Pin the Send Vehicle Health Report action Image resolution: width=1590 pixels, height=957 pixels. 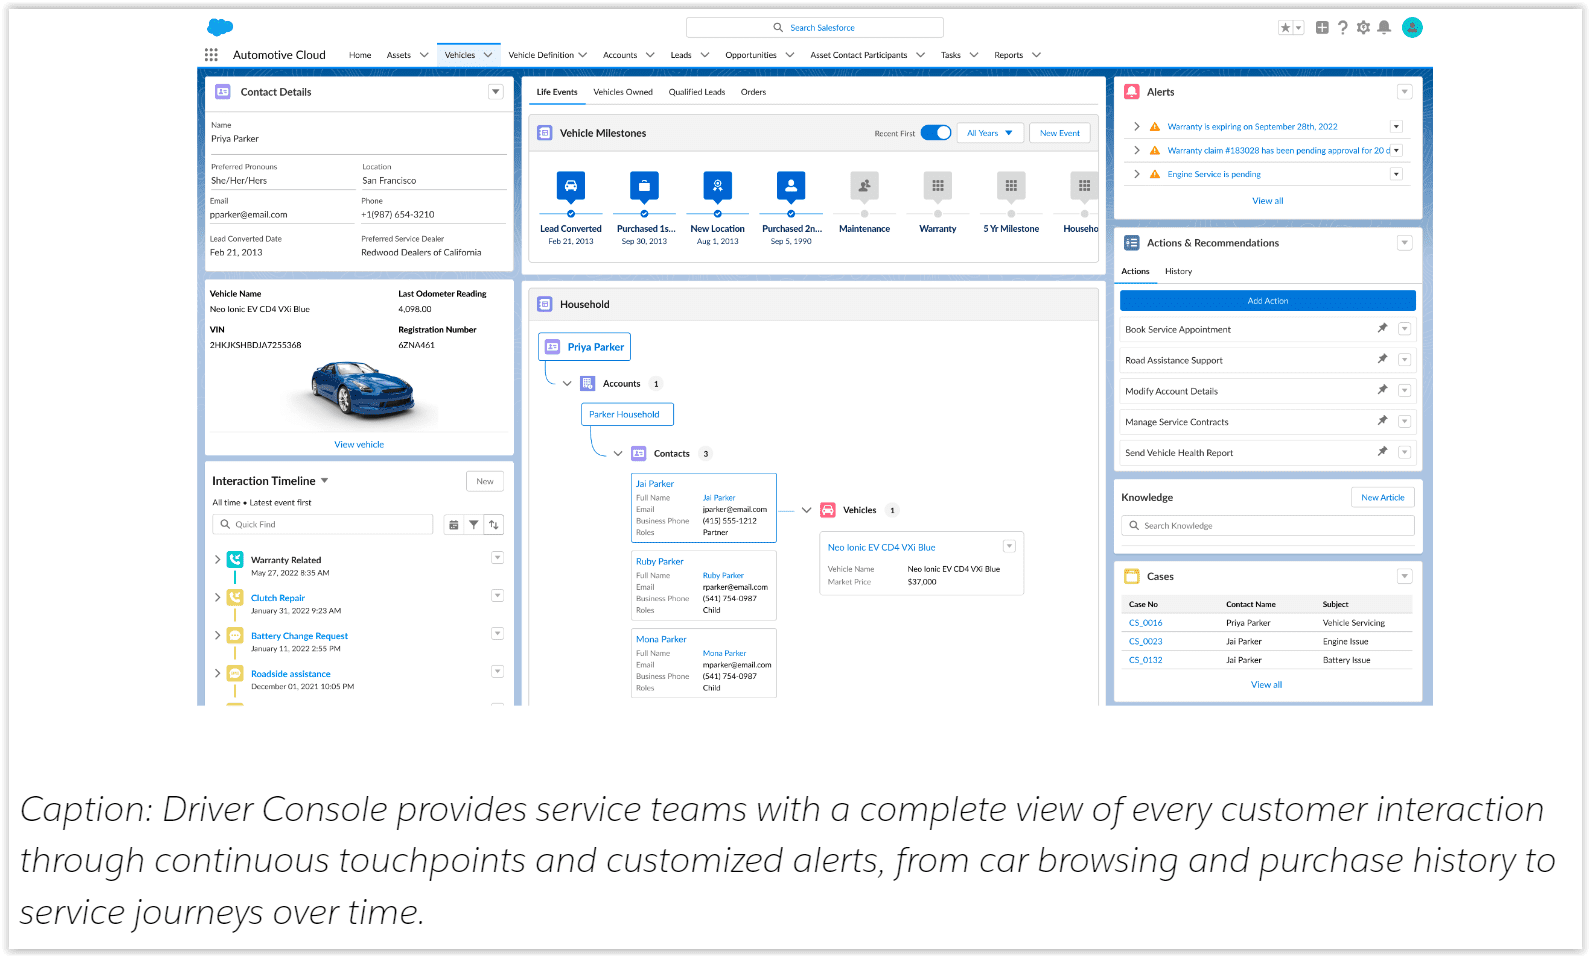click(1382, 452)
